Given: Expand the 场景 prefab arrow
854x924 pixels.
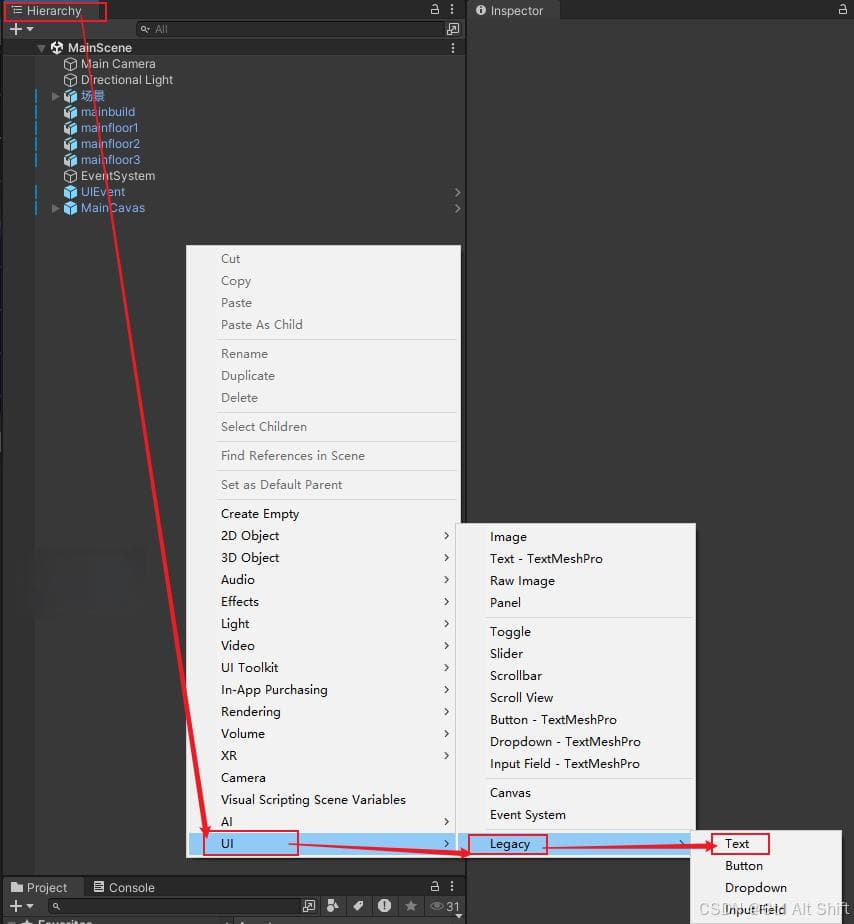Looking at the screenshot, I should (55, 95).
